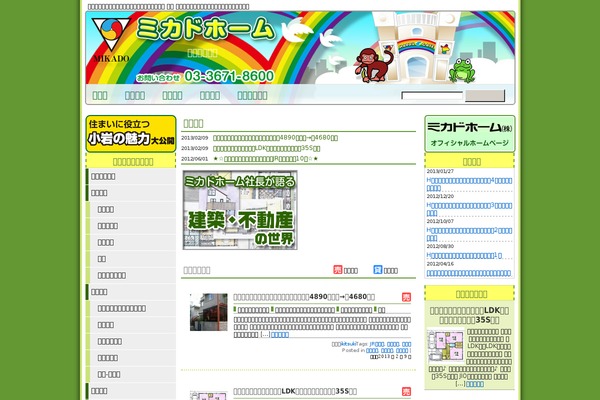Click the tag link starting with JP

[x=377, y=344]
